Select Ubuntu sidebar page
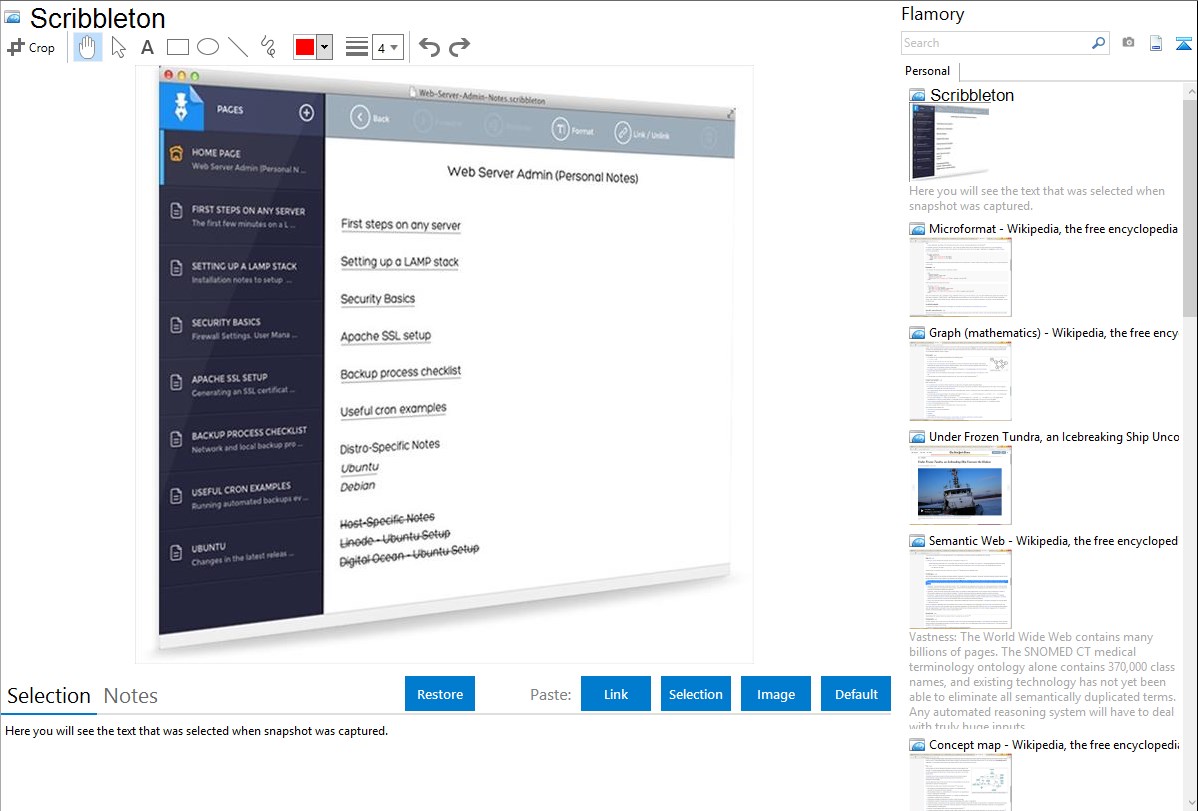1198x811 pixels. pos(243,552)
